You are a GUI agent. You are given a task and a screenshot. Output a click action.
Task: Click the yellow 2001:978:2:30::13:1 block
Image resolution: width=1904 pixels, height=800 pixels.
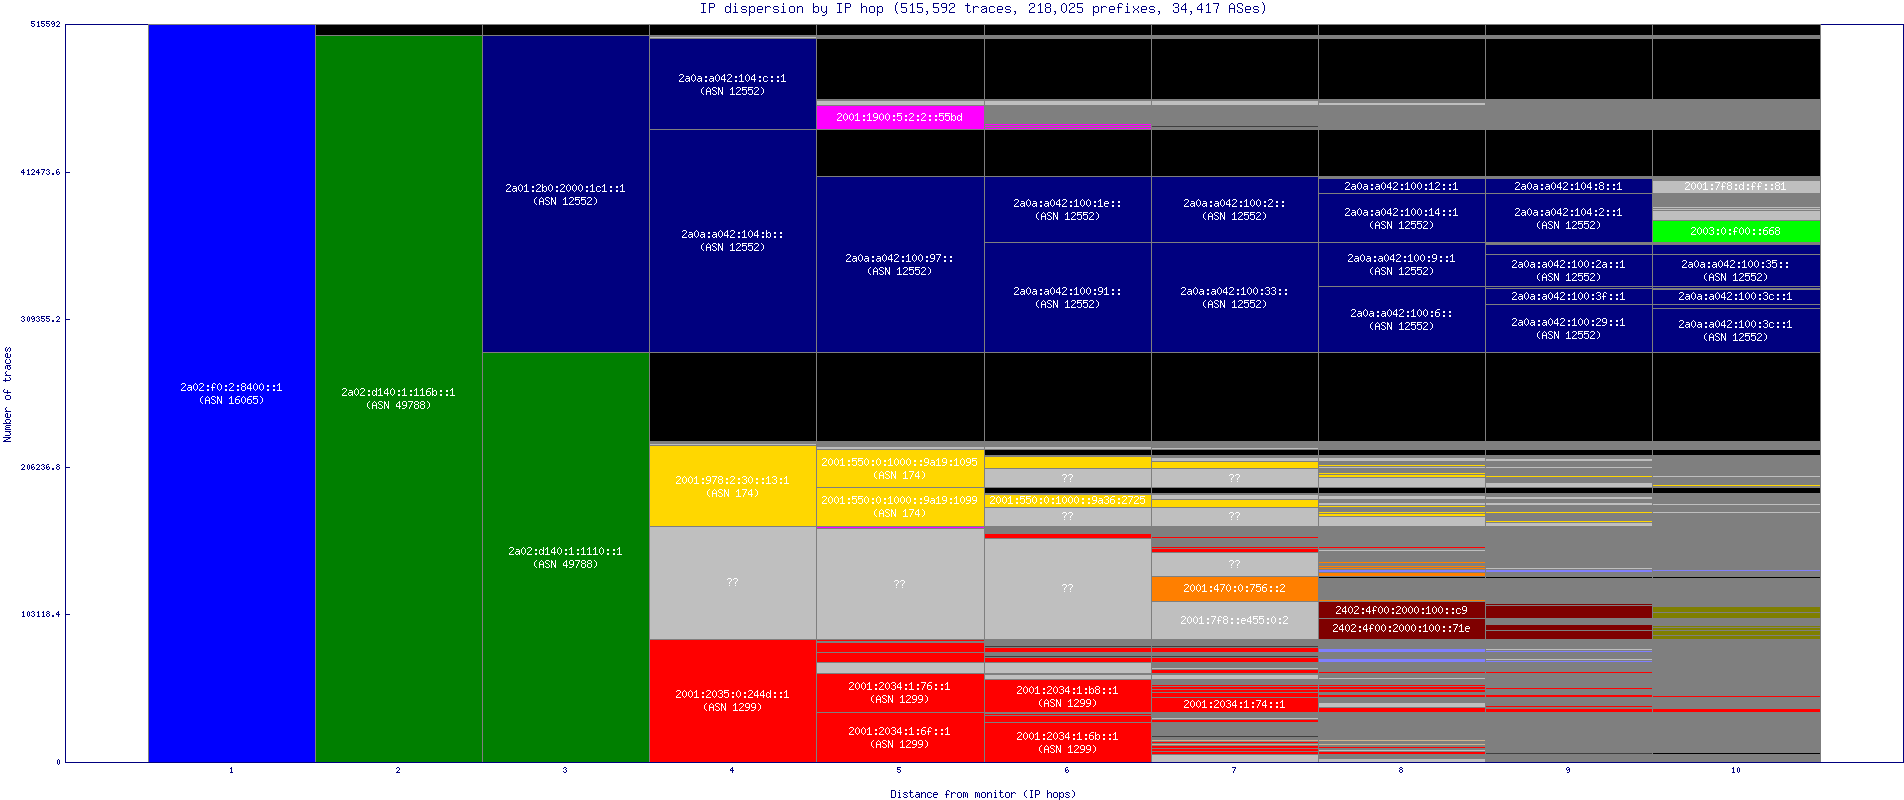pyautogui.click(x=733, y=486)
